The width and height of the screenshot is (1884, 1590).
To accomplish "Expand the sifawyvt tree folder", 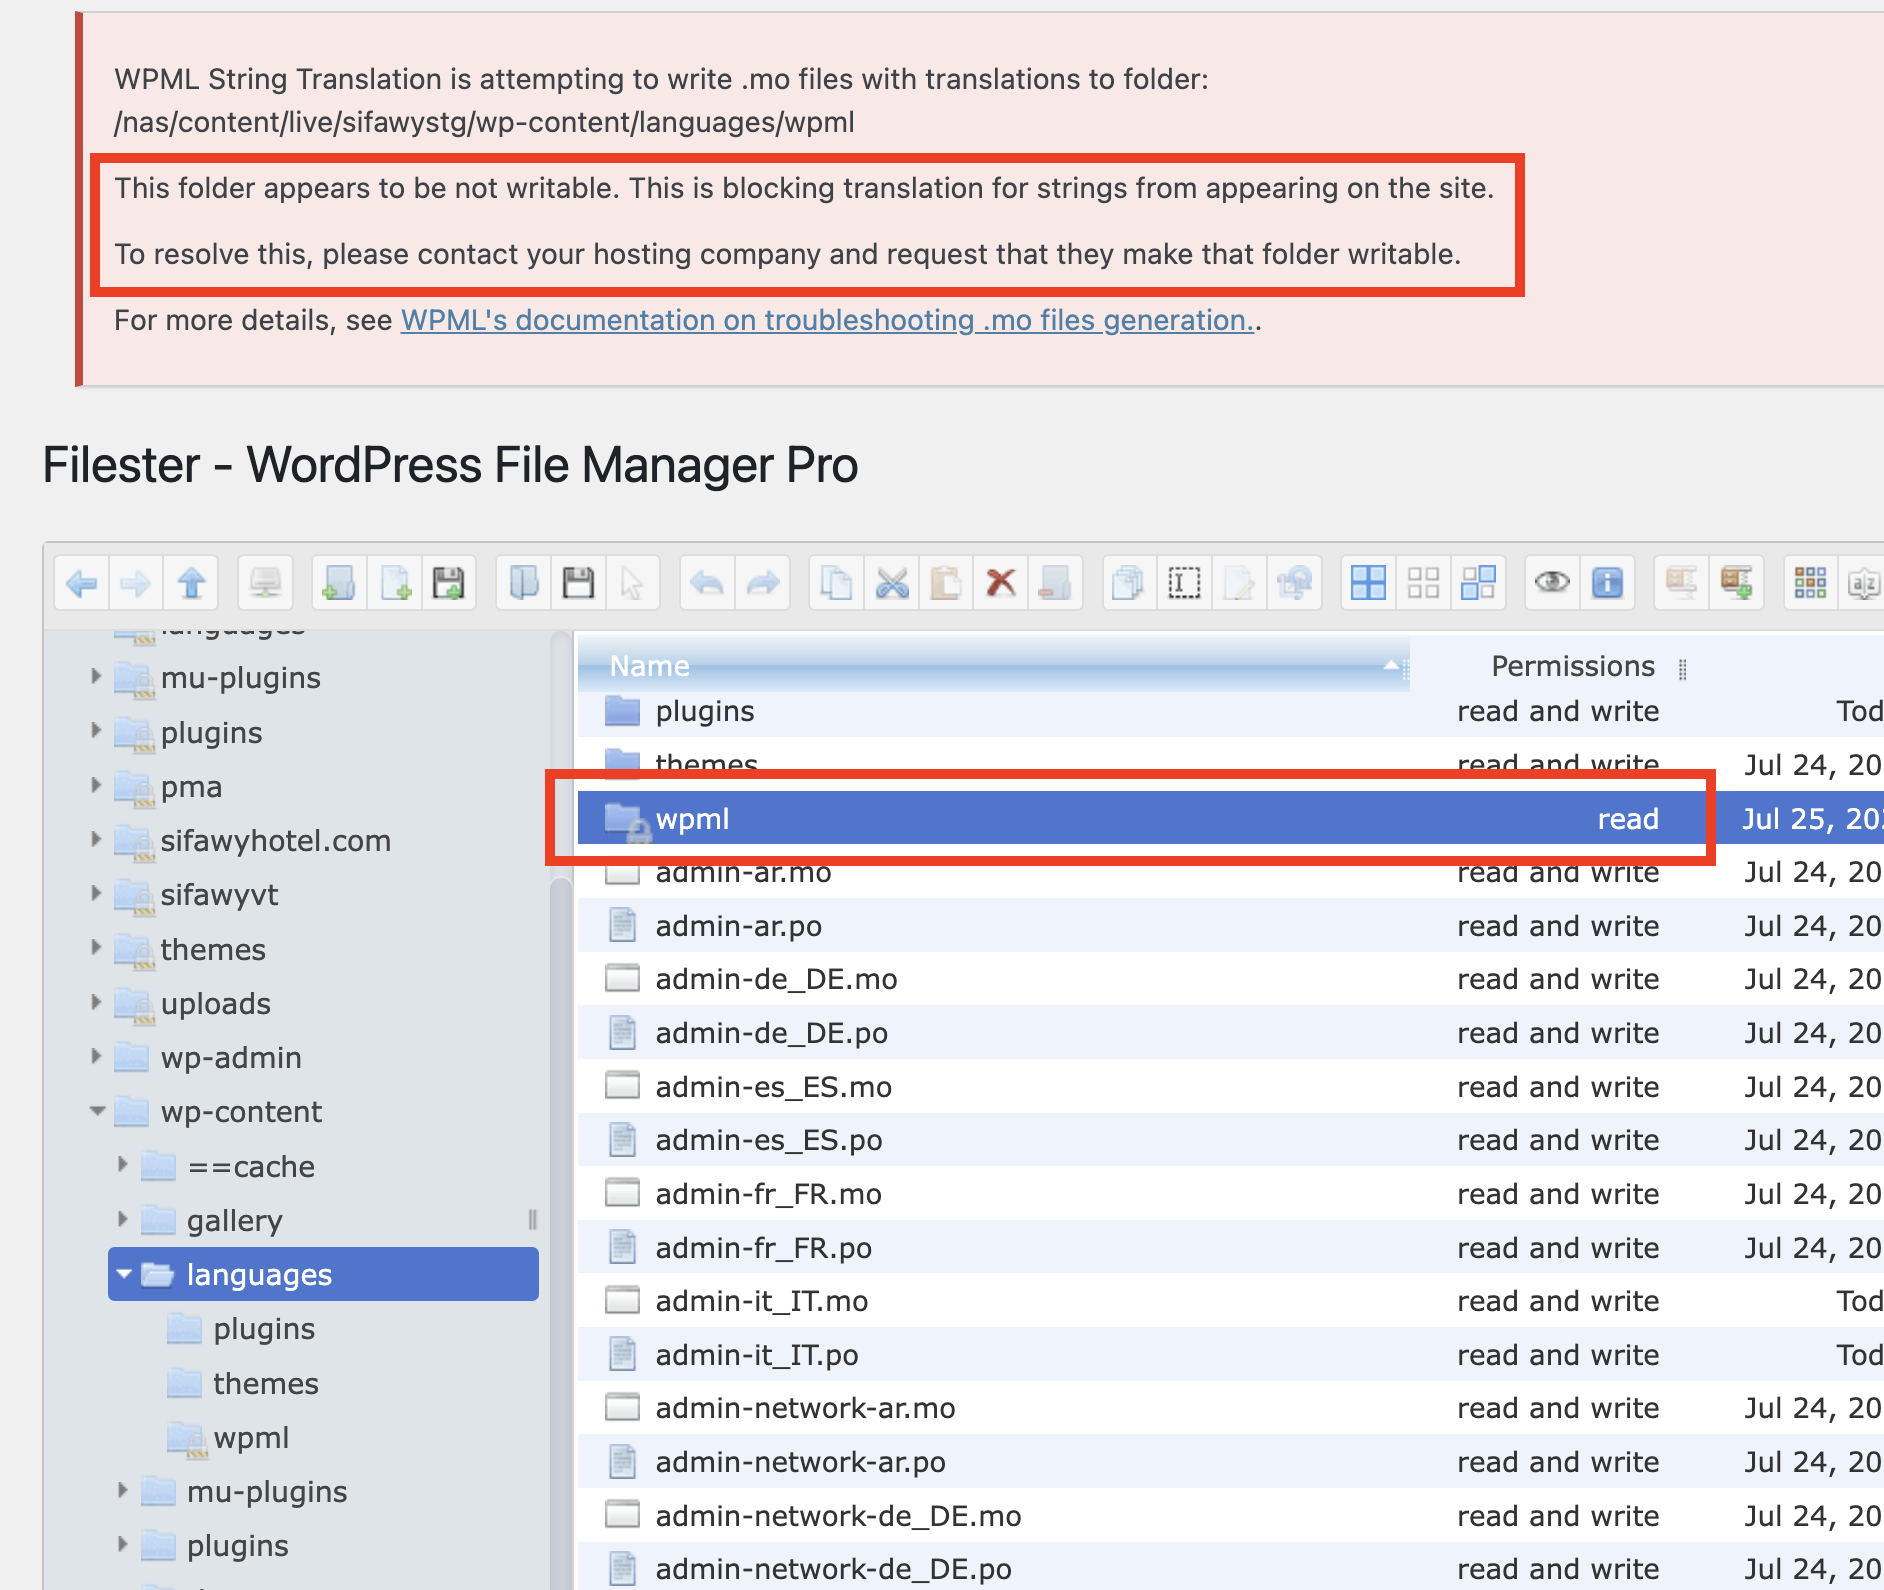I will click(96, 893).
